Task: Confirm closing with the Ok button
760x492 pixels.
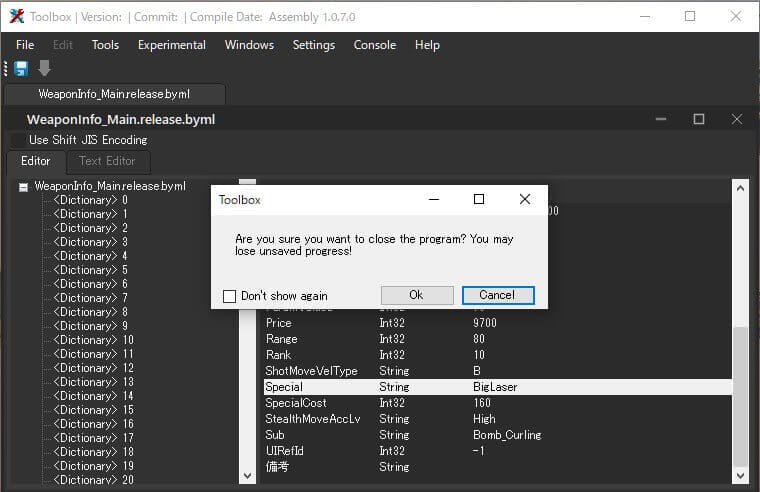Action: click(417, 295)
